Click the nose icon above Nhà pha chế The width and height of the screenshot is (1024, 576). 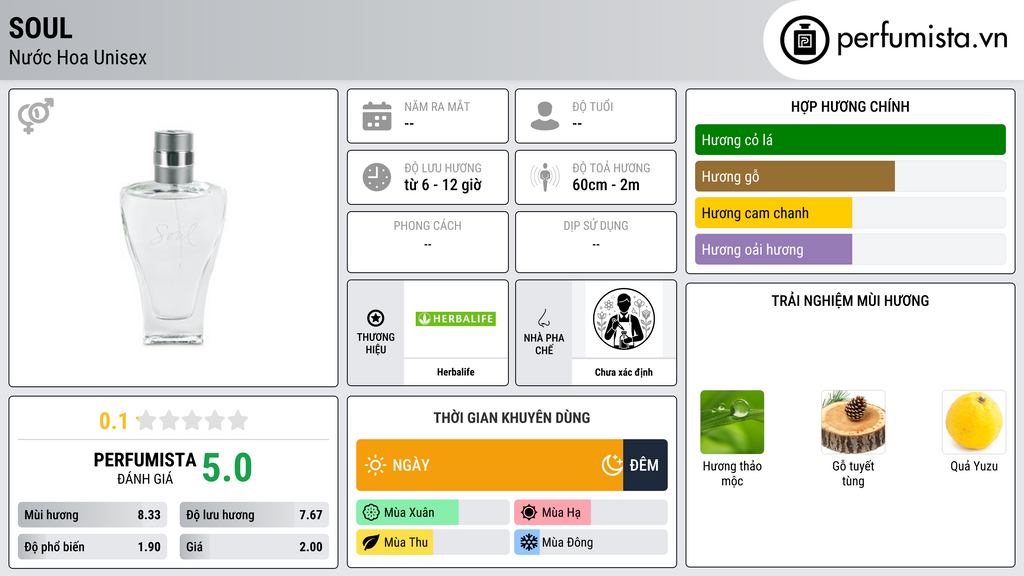tap(543, 318)
